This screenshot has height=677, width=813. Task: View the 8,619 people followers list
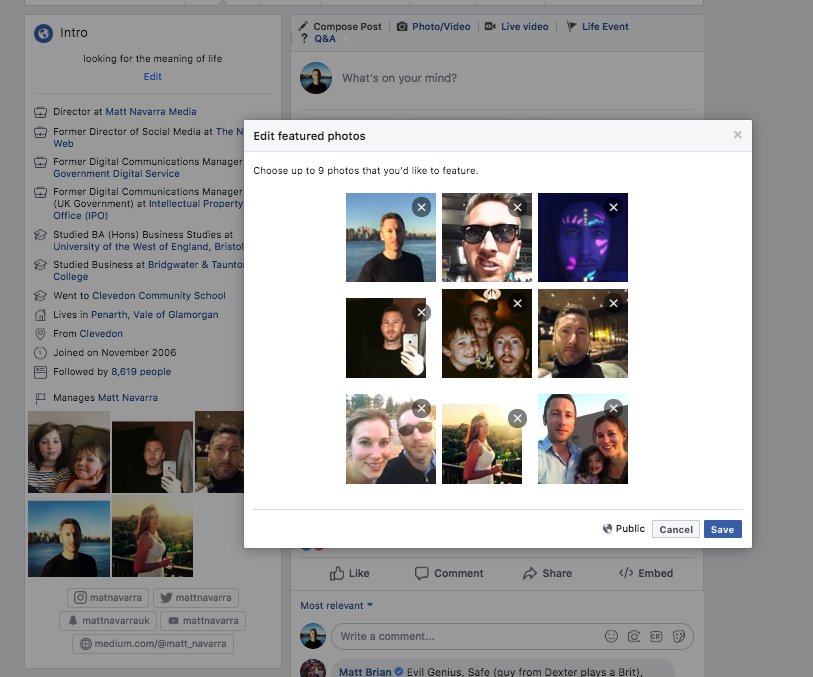pyautogui.click(x=141, y=372)
